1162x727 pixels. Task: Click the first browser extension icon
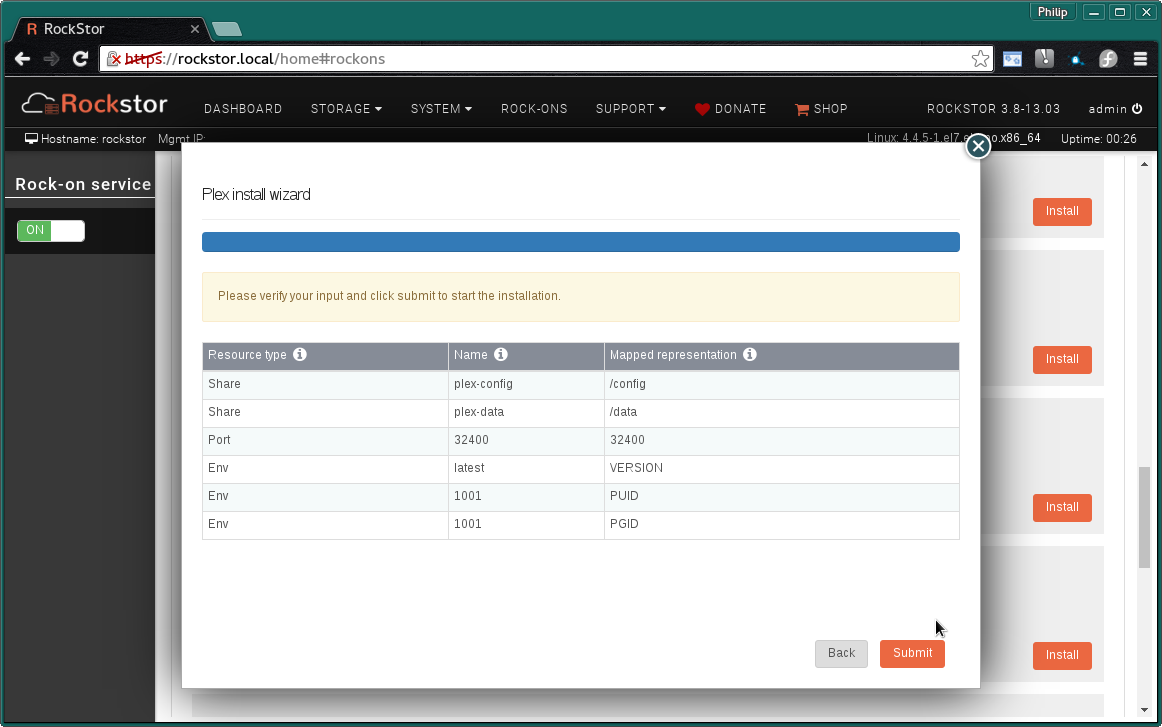1012,59
